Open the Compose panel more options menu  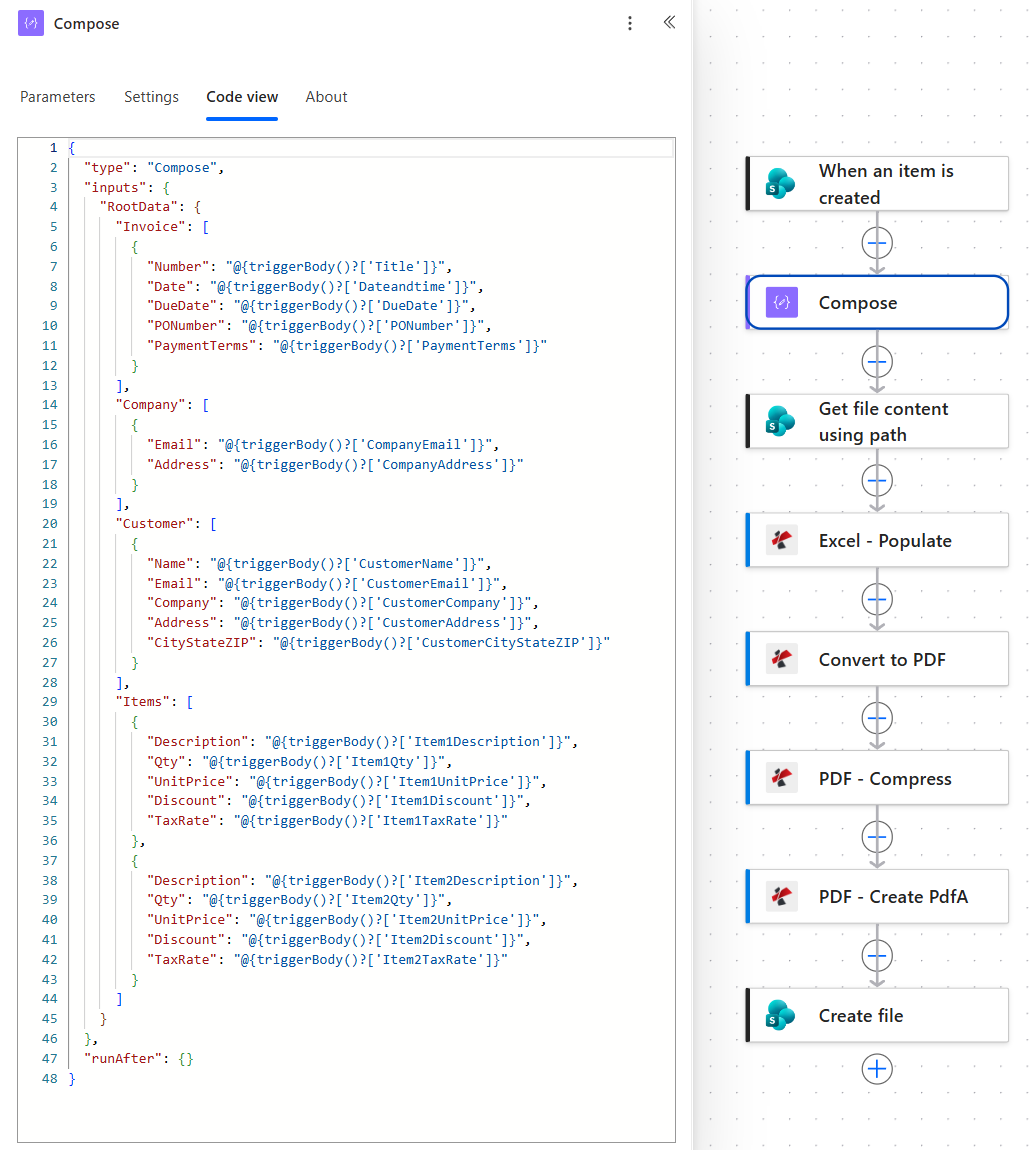pyautogui.click(x=629, y=23)
